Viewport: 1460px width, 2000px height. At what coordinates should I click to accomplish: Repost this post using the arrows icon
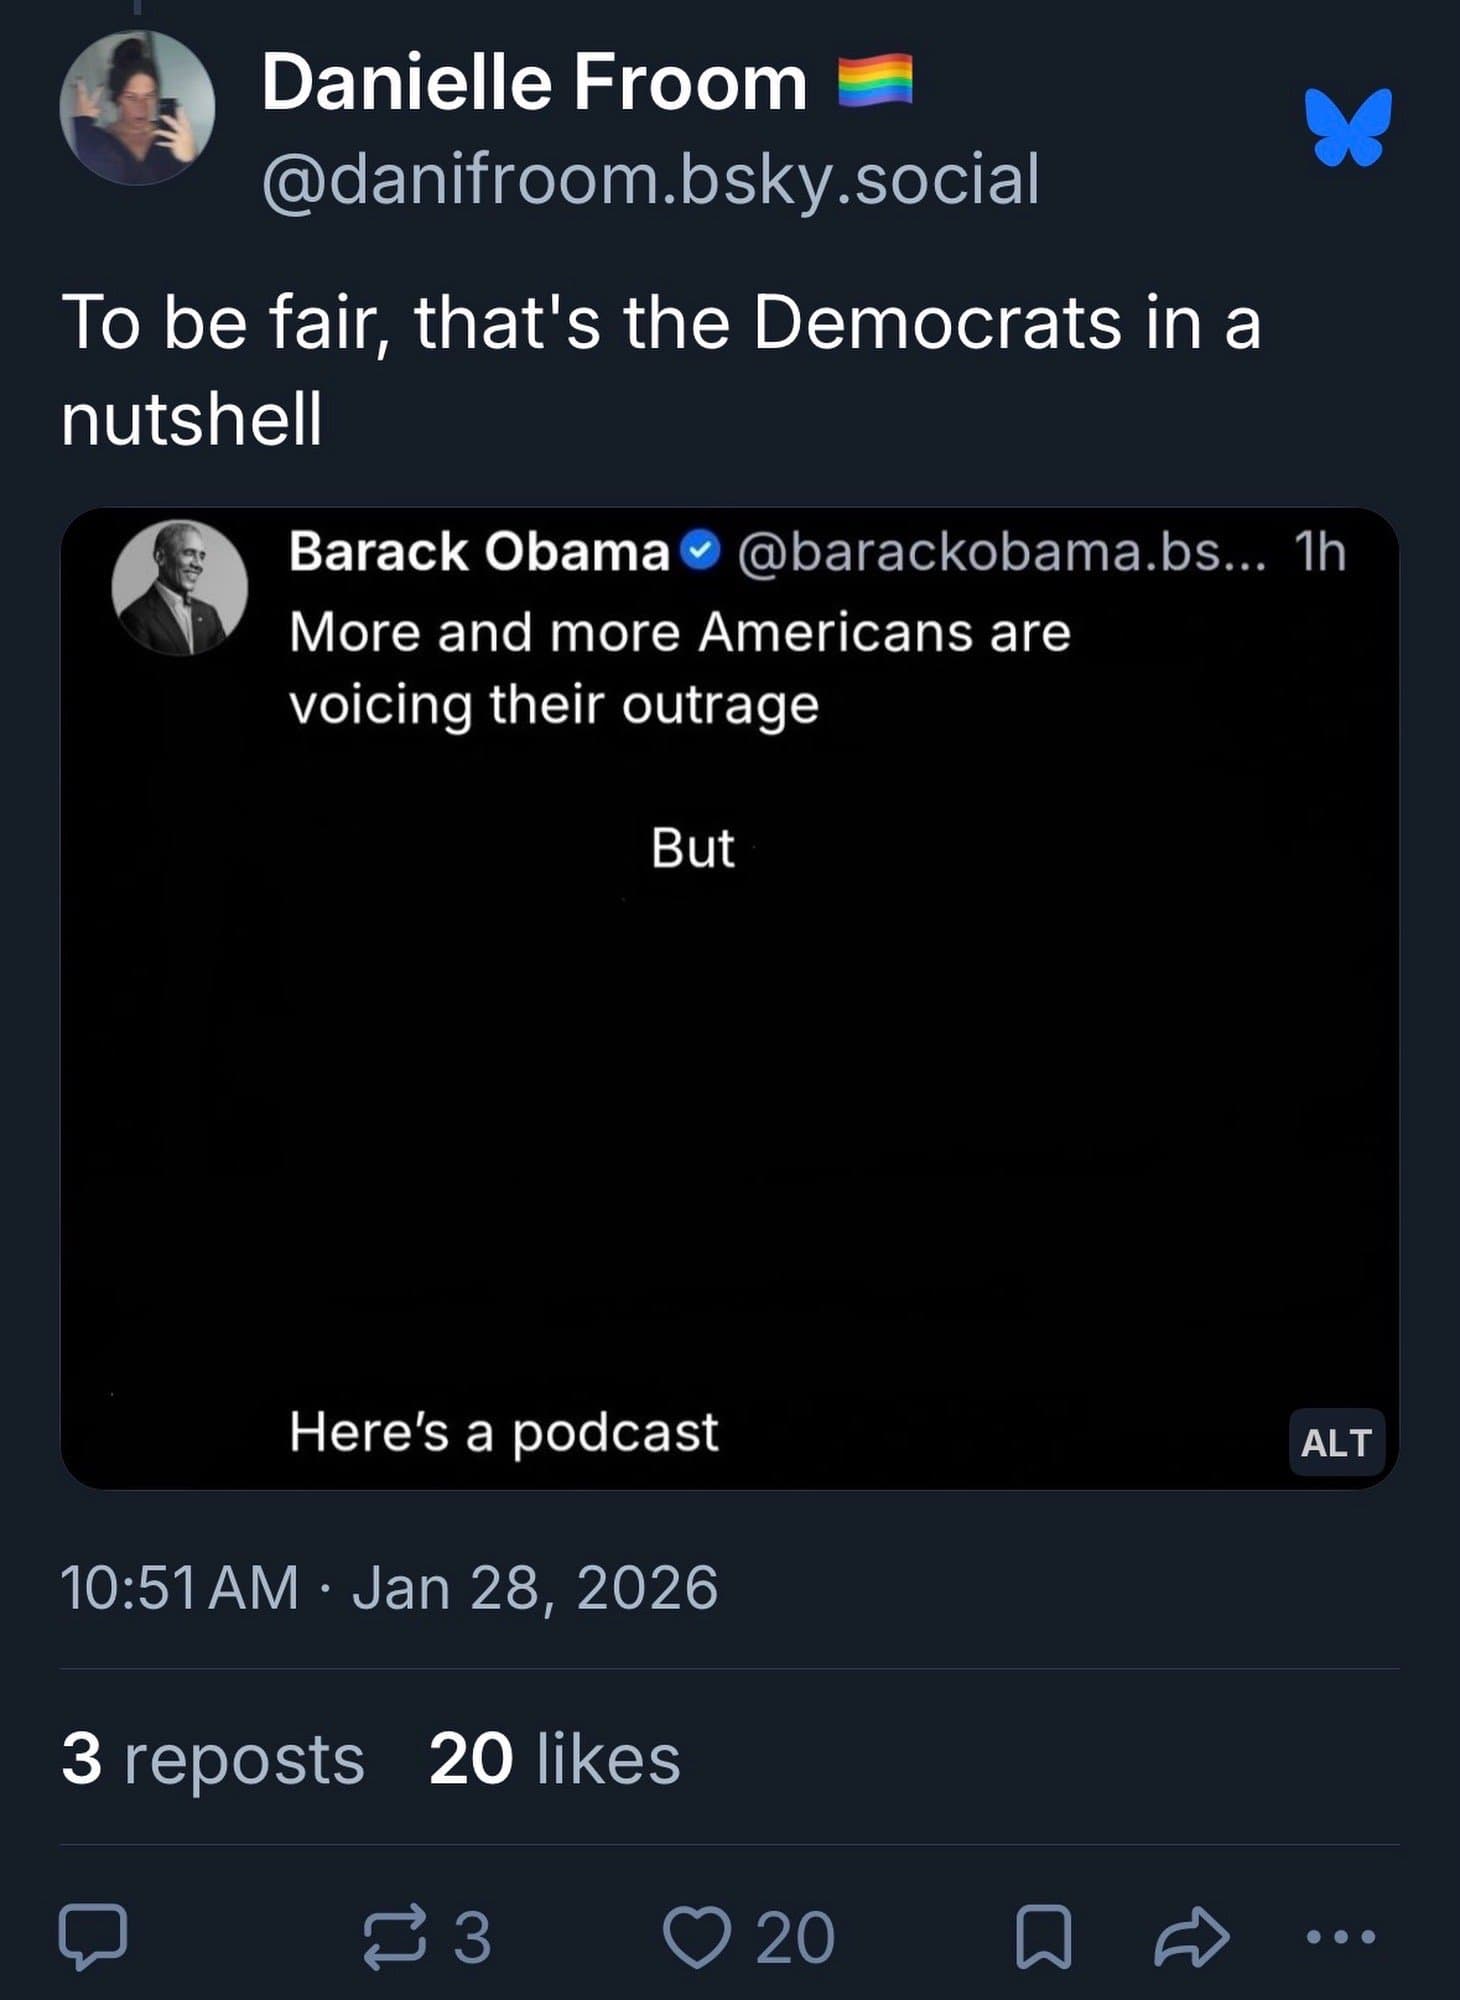(x=394, y=1937)
